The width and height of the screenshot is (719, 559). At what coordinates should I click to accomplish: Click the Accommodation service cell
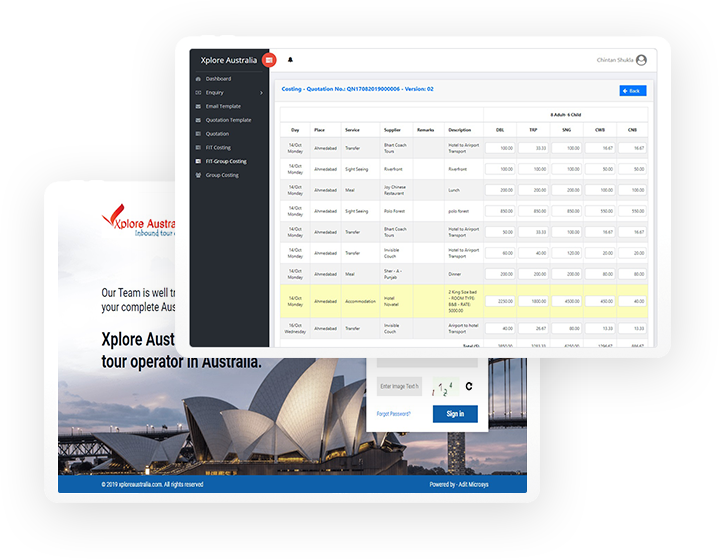click(x=360, y=302)
